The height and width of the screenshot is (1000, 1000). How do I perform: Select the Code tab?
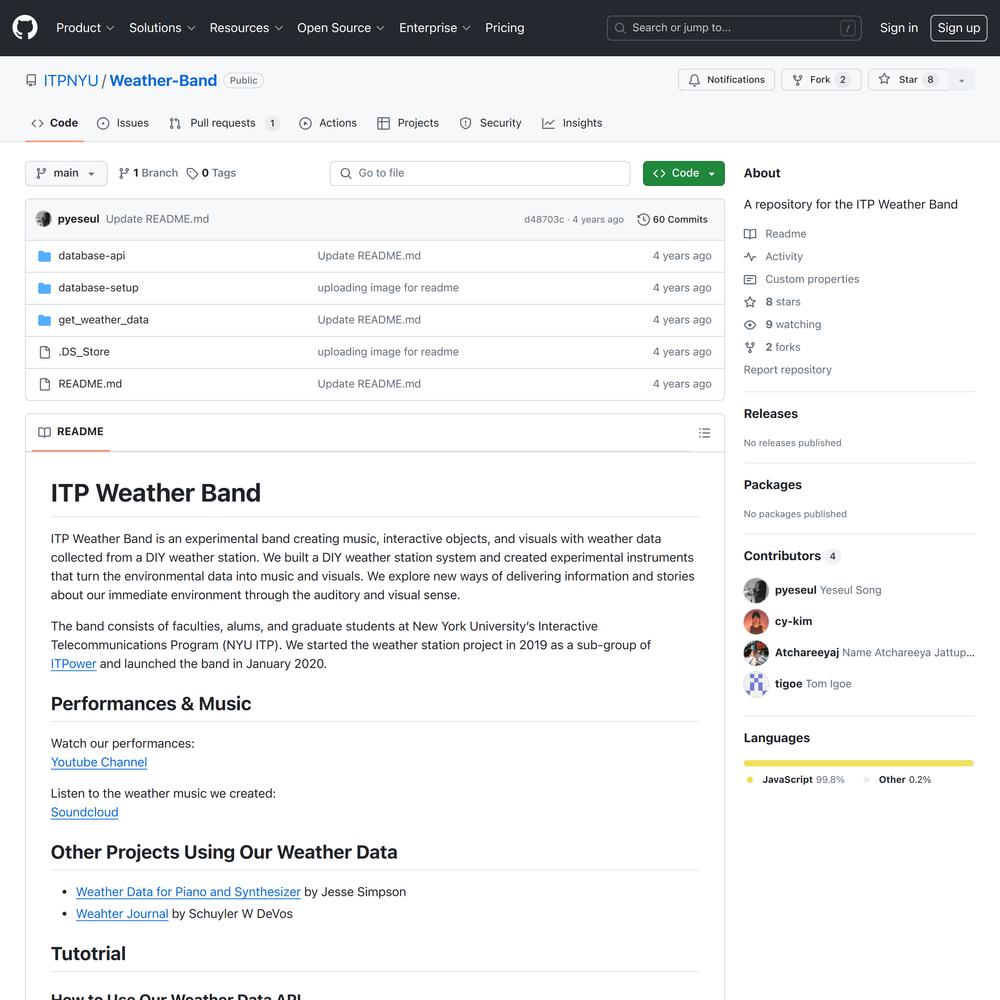(55, 123)
